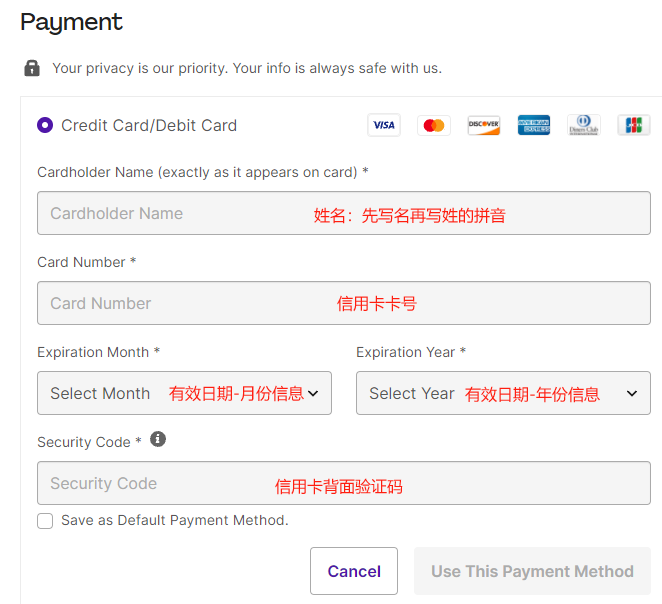Click the Credit Card/Debit Card label text
The width and height of the screenshot is (662, 604).
pyautogui.click(x=149, y=125)
